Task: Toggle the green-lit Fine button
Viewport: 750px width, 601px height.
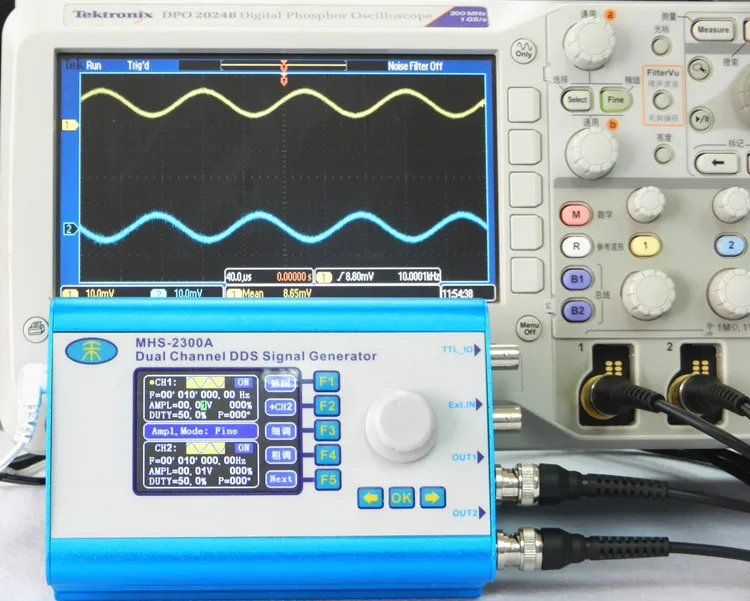Action: 616,100
